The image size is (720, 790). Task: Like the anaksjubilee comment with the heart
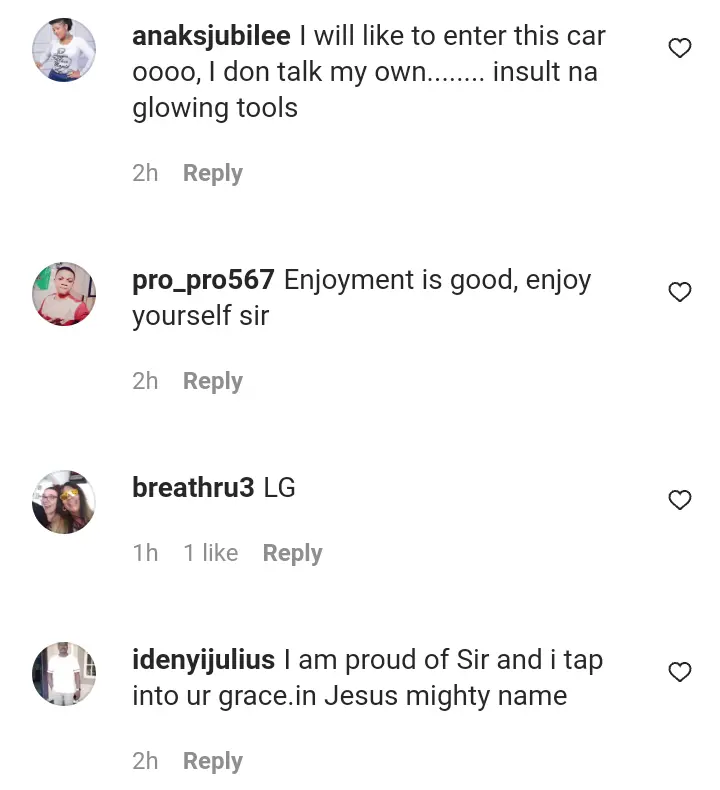680,48
